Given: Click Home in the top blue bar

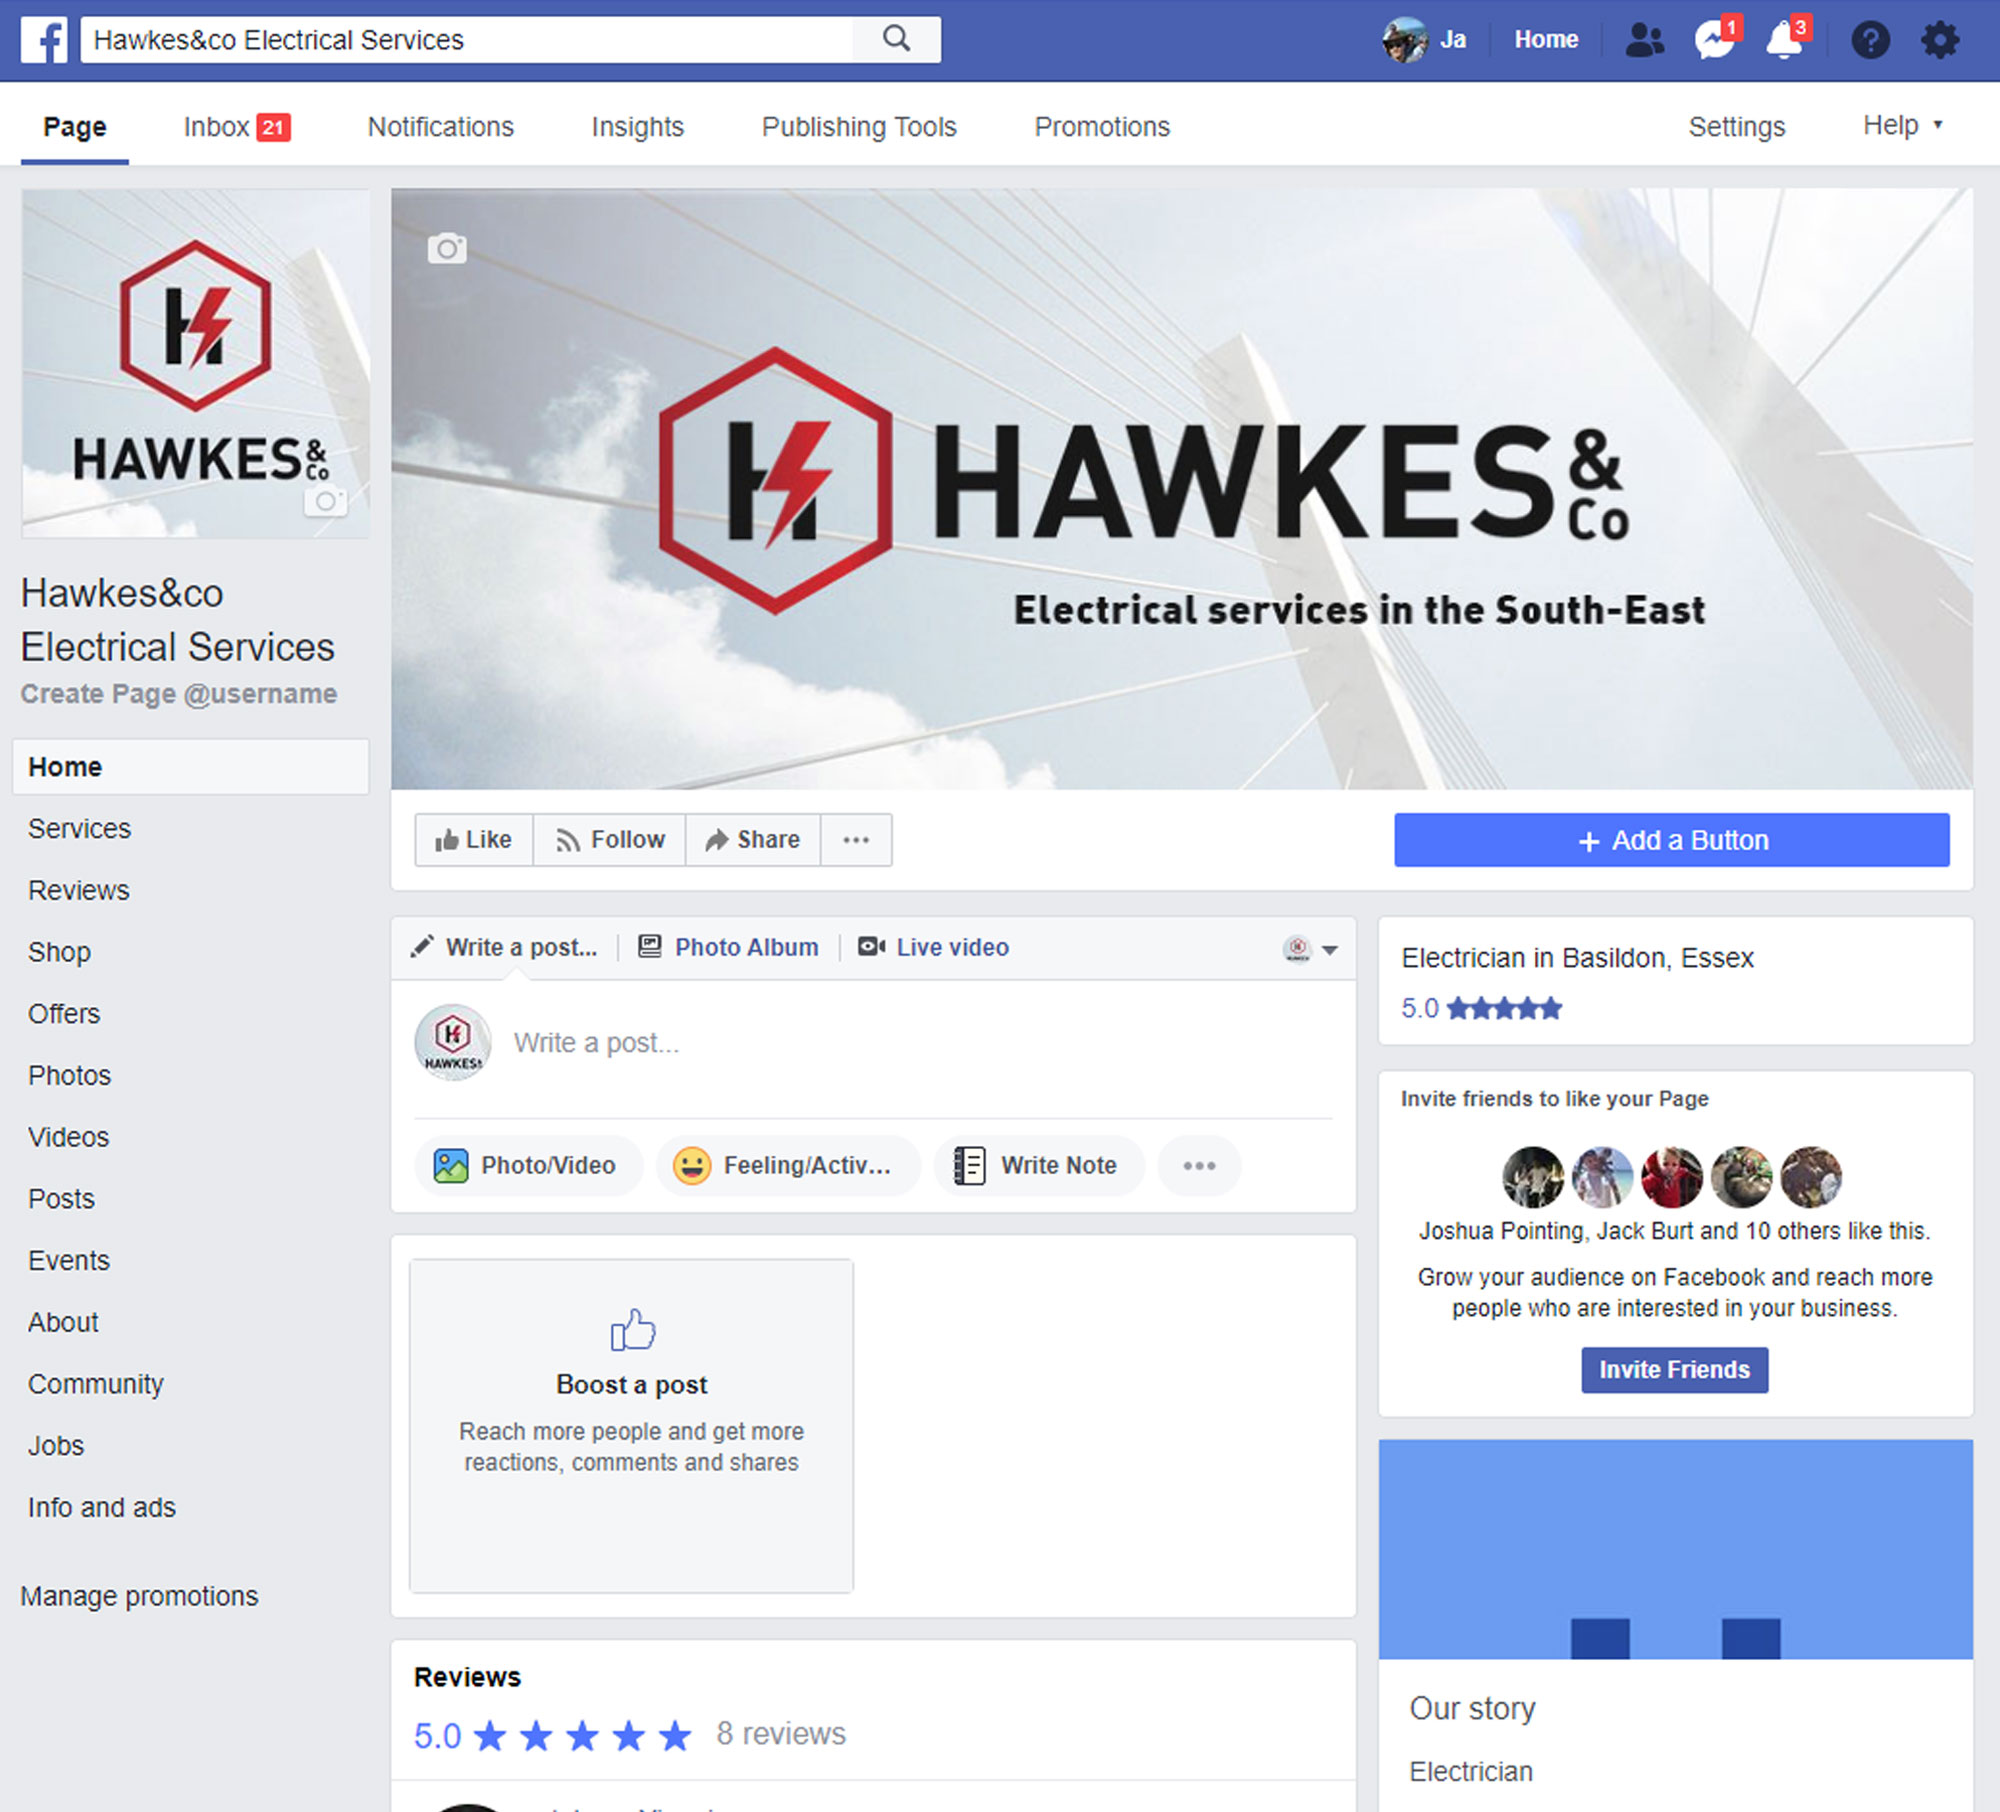Looking at the screenshot, I should pos(1546,40).
